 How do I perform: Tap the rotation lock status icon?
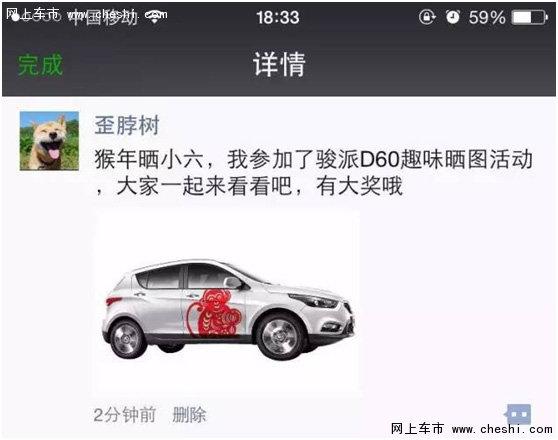[x=427, y=17]
